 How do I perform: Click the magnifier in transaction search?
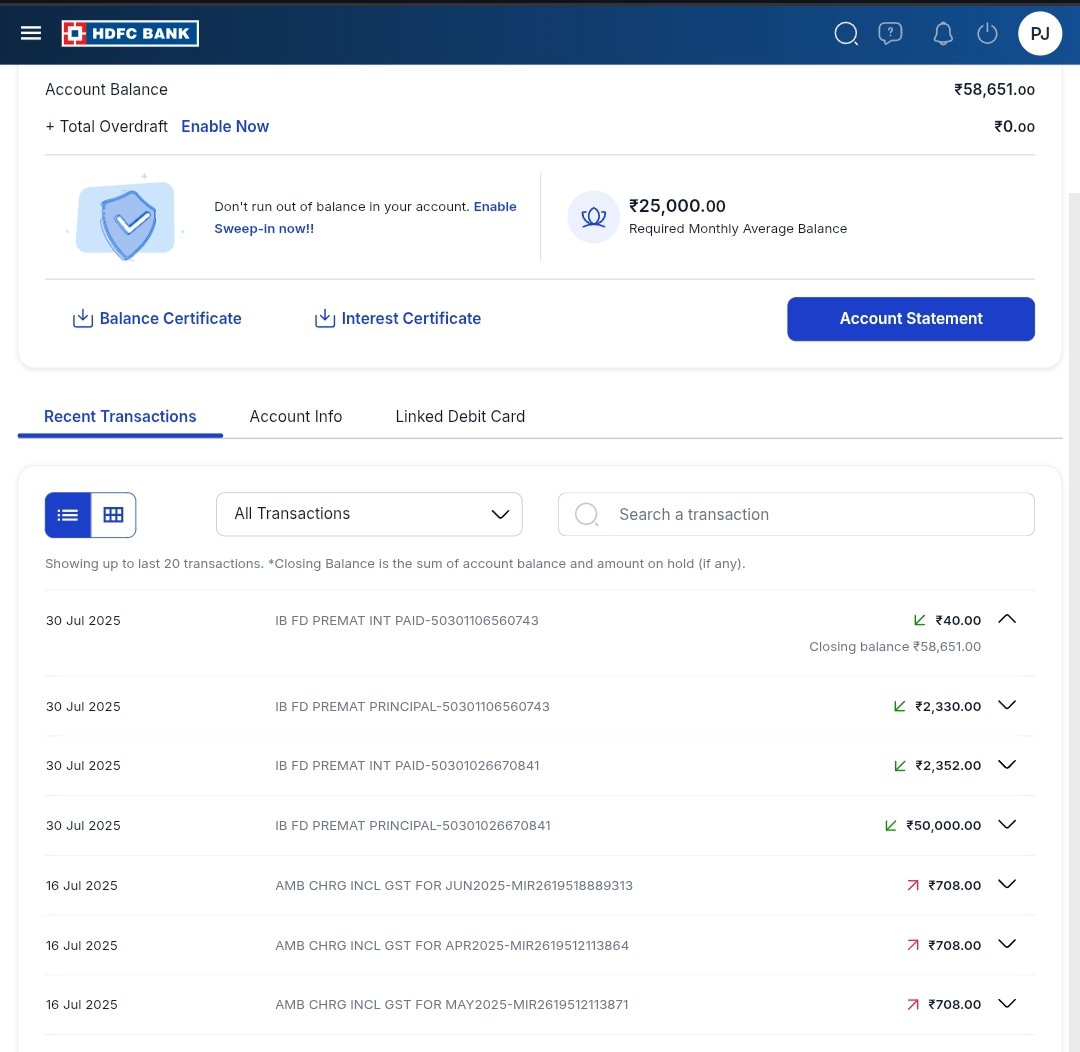click(x=586, y=514)
